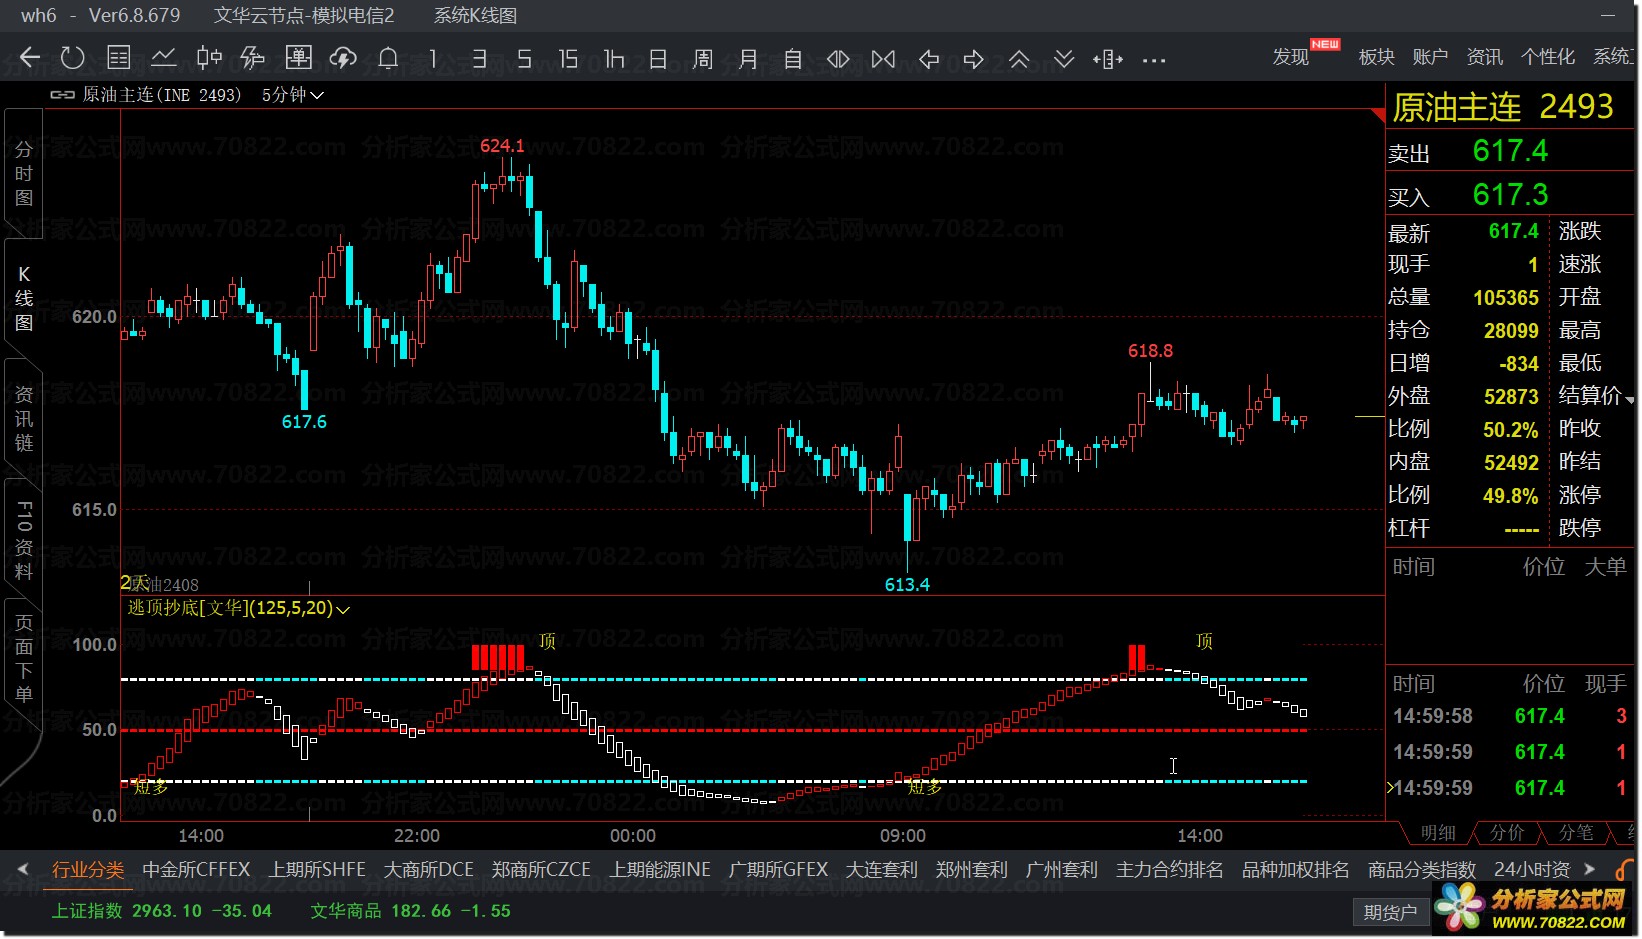Select 上期能源INE bottom tab
The height and width of the screenshot is (939, 1642).
(660, 870)
